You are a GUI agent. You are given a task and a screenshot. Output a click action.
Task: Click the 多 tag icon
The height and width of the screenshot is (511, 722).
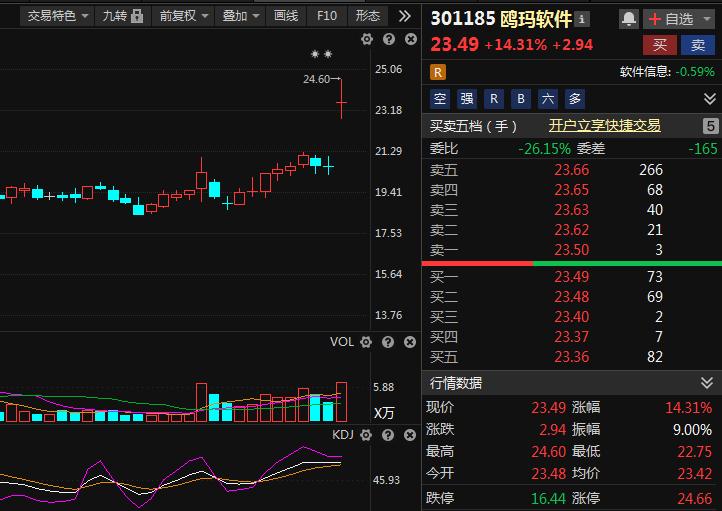575,99
